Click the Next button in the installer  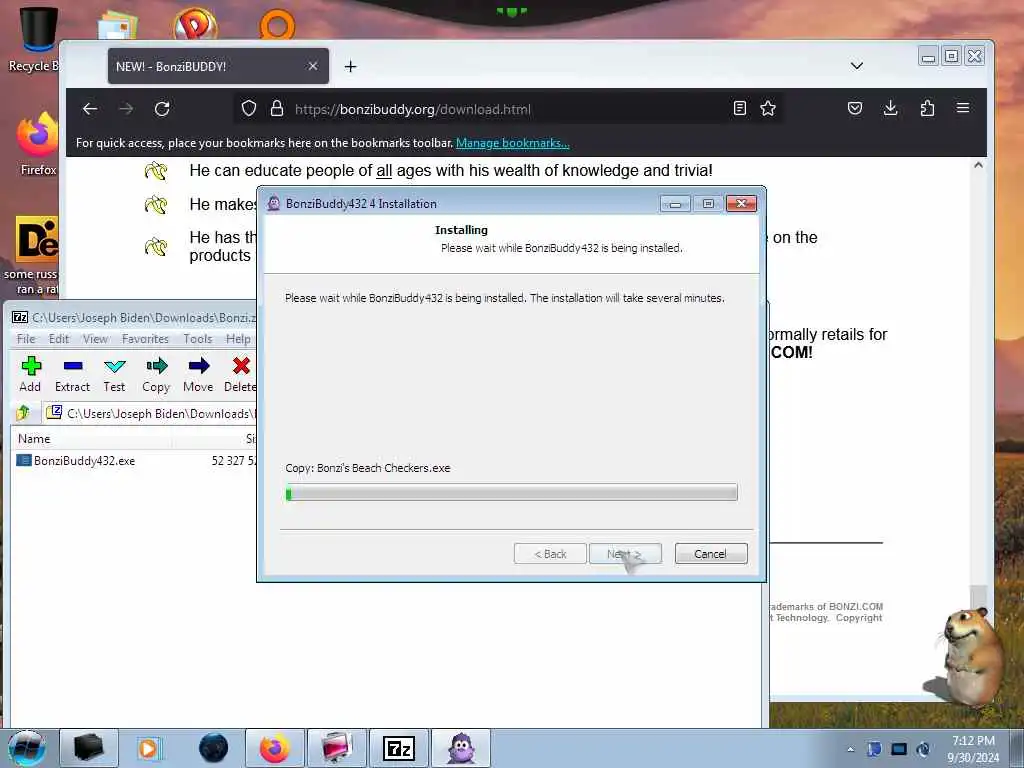click(625, 554)
